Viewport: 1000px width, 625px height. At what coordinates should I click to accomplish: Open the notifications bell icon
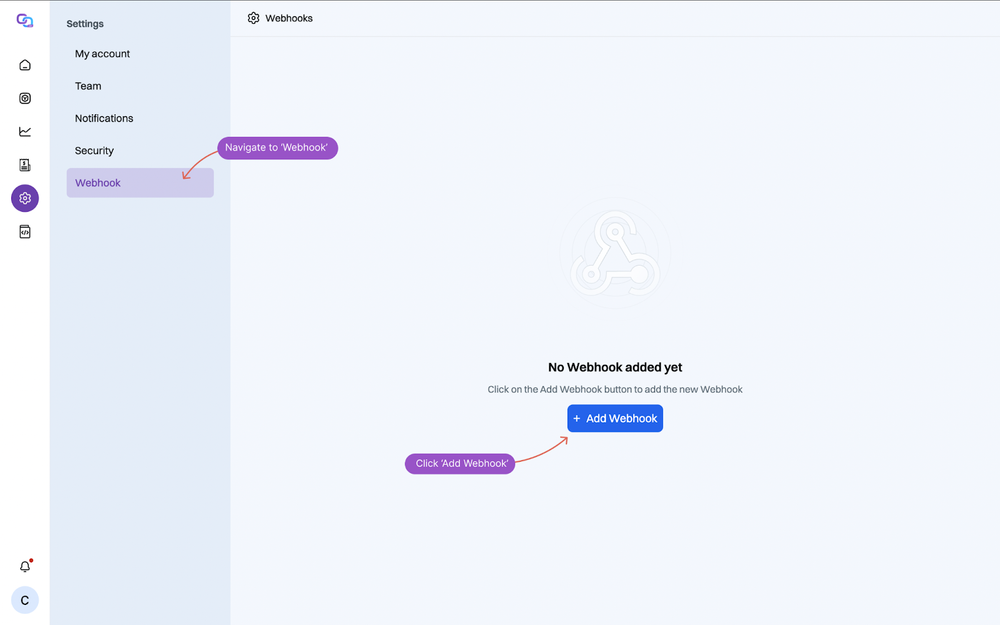click(25, 567)
